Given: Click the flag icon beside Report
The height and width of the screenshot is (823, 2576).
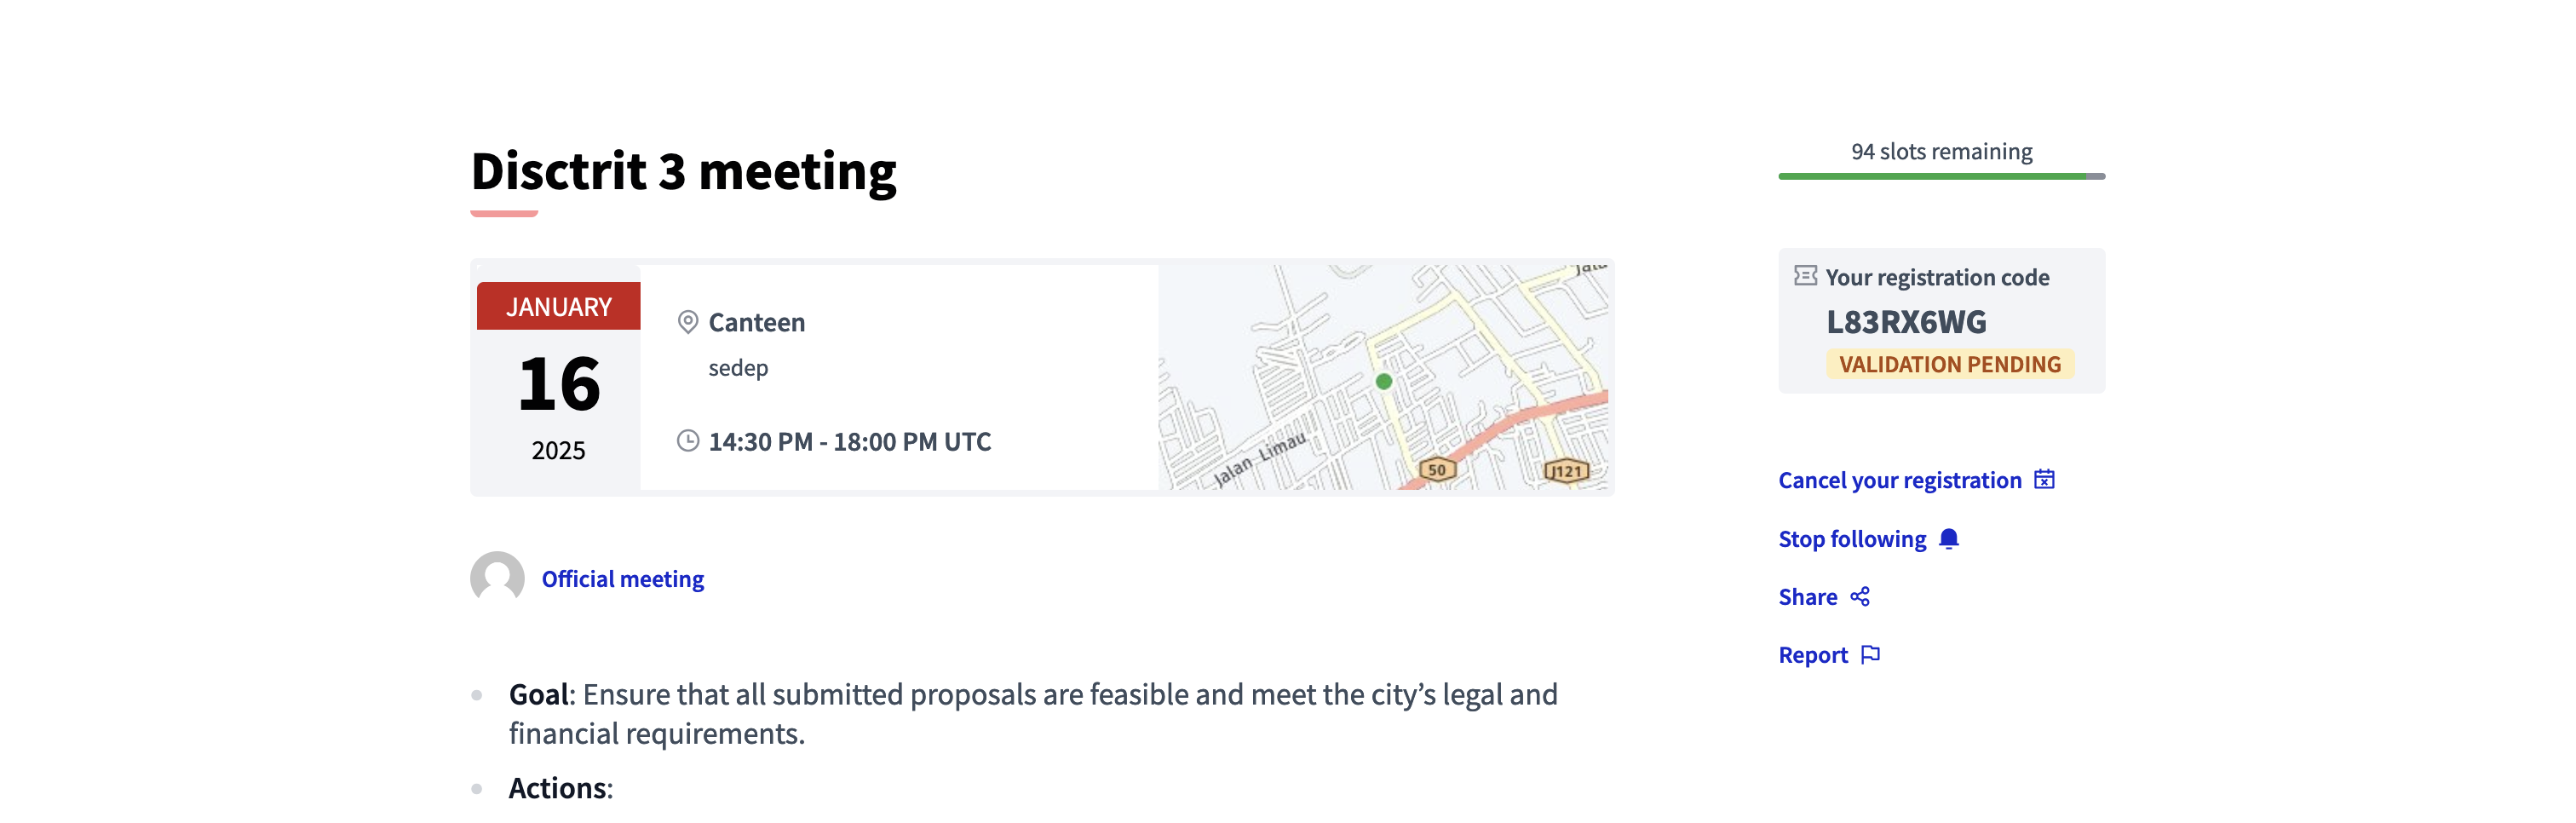Looking at the screenshot, I should tap(1872, 654).
